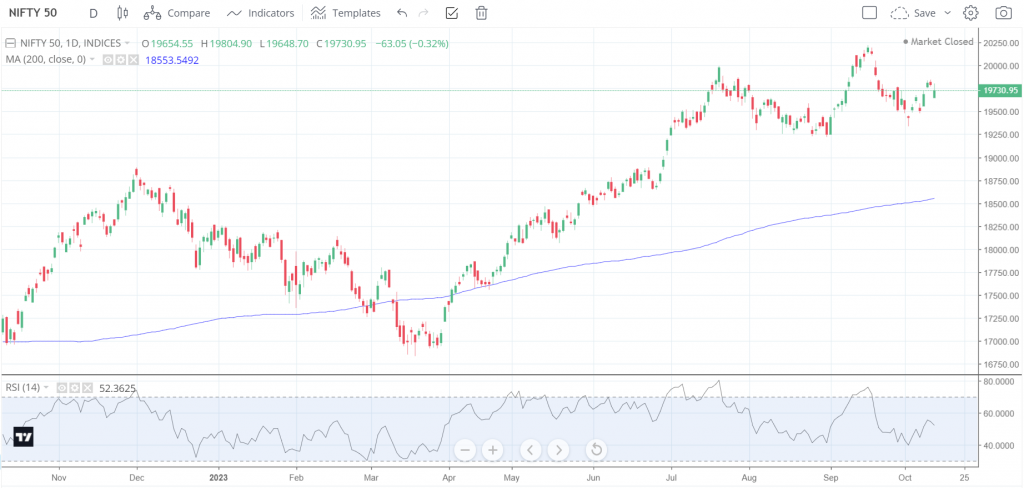Click the change value −63.05 (−0.32%)
Viewport: 1024px width, 488px height.
point(412,43)
